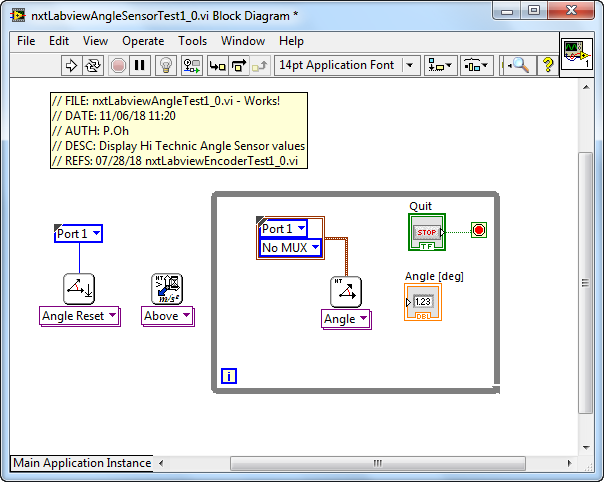Click the Search magnifier icon
Image resolution: width=604 pixels, height=482 pixels.
click(518, 65)
